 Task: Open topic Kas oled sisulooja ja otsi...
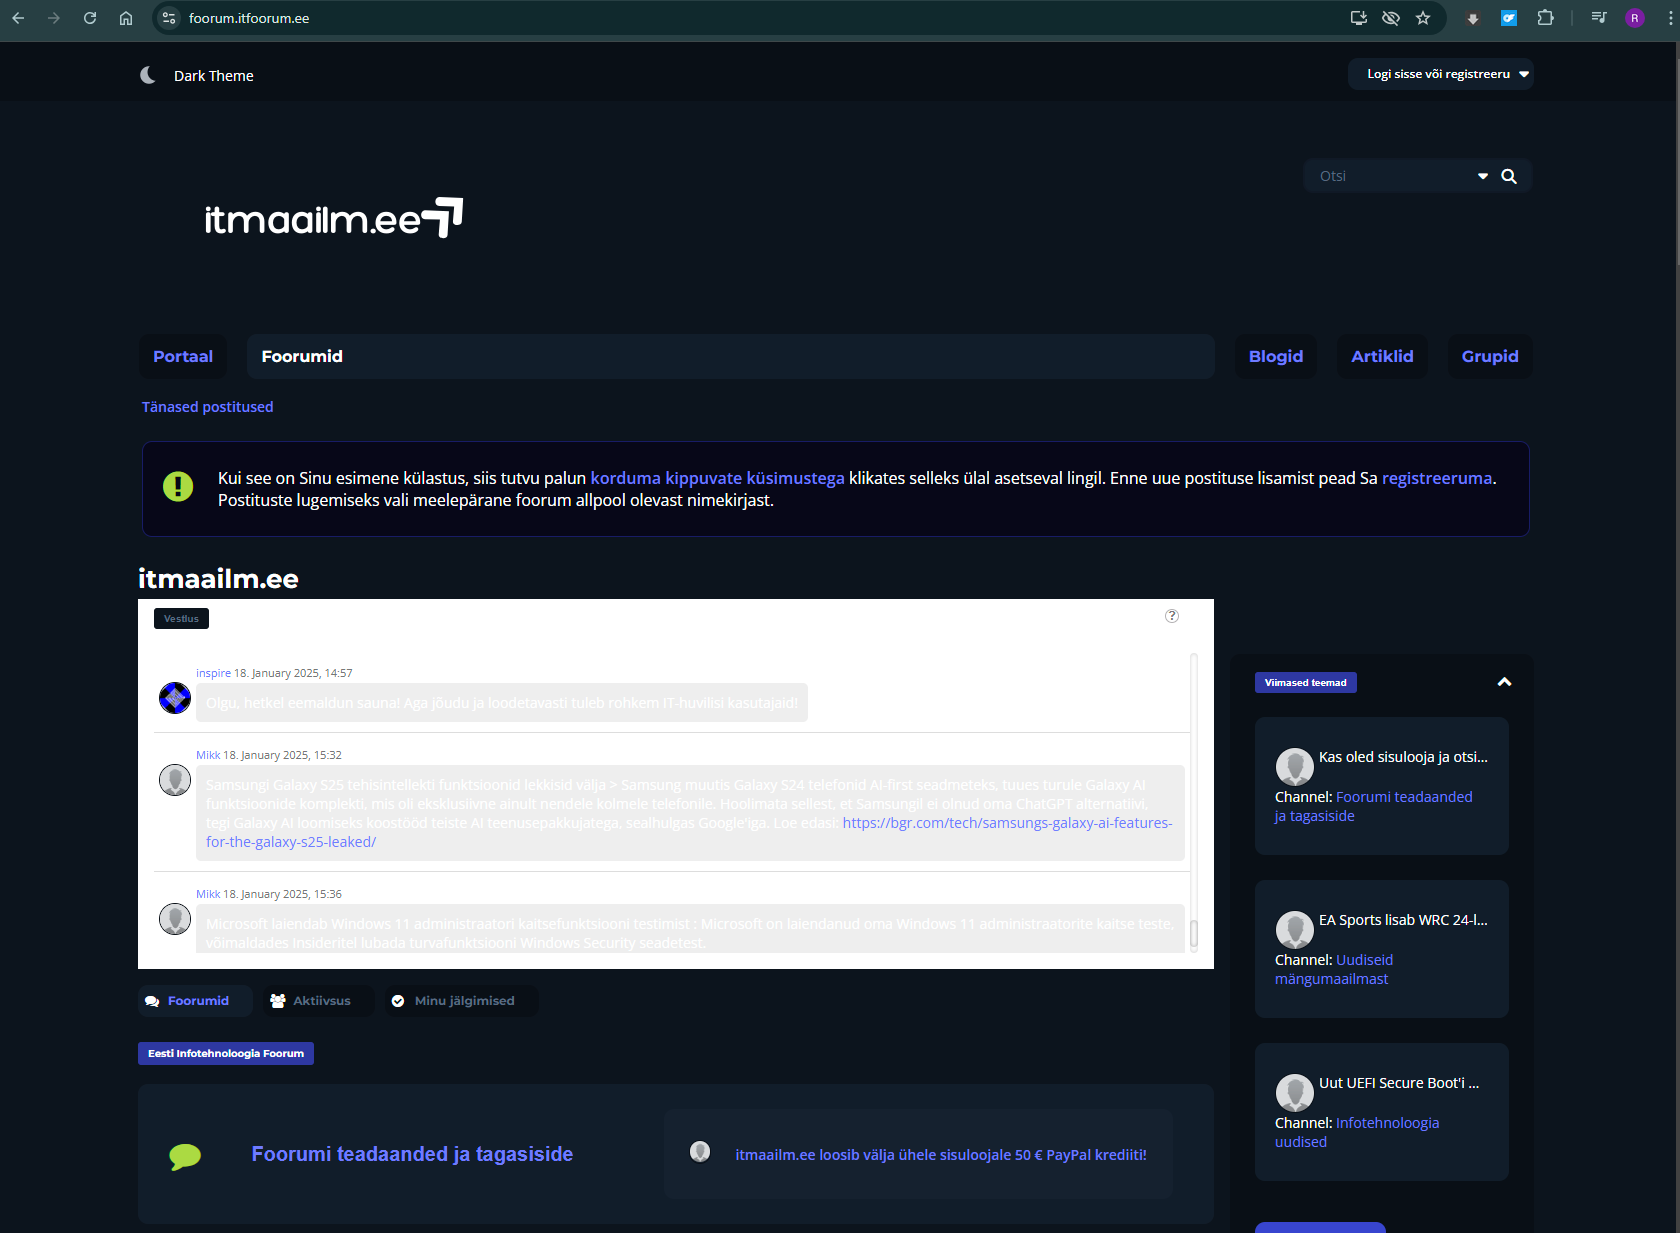tap(1403, 757)
